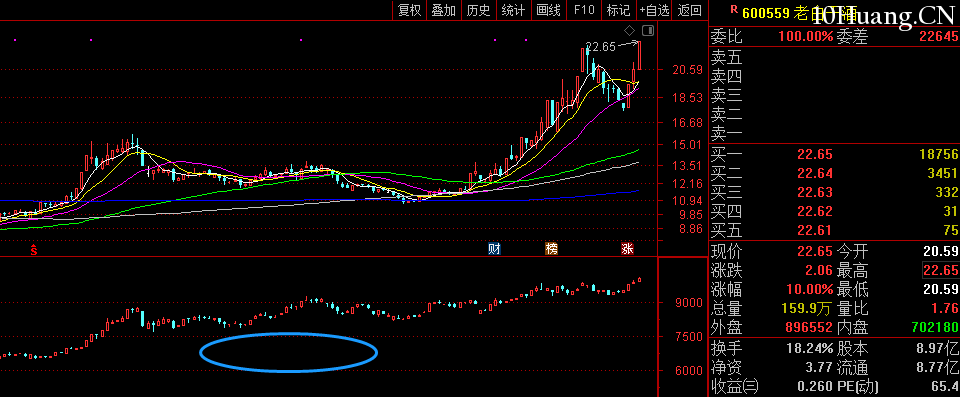Image resolution: width=960 pixels, height=397 pixels.
Task: Open the 复权 price adjustment menu
Action: [410, 10]
